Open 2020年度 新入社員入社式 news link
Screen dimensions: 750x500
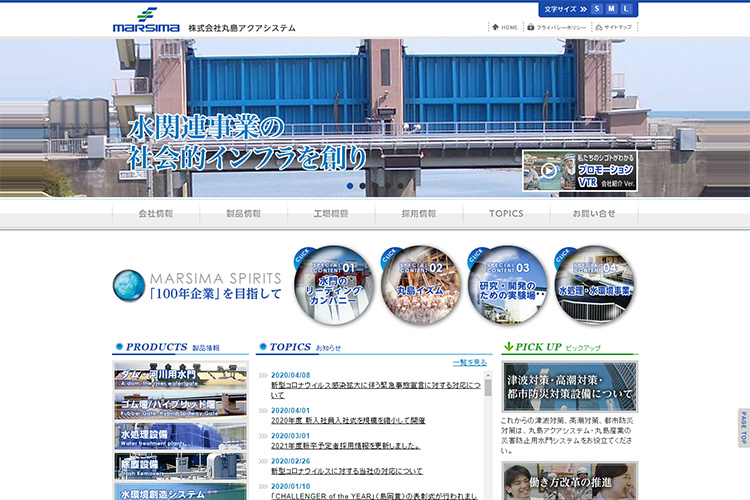pos(348,420)
